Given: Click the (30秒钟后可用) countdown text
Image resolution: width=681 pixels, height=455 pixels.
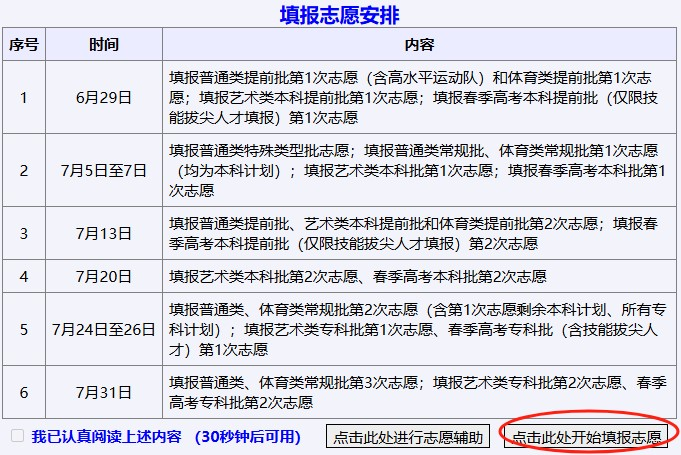Looking at the screenshot, I should pos(248,436).
